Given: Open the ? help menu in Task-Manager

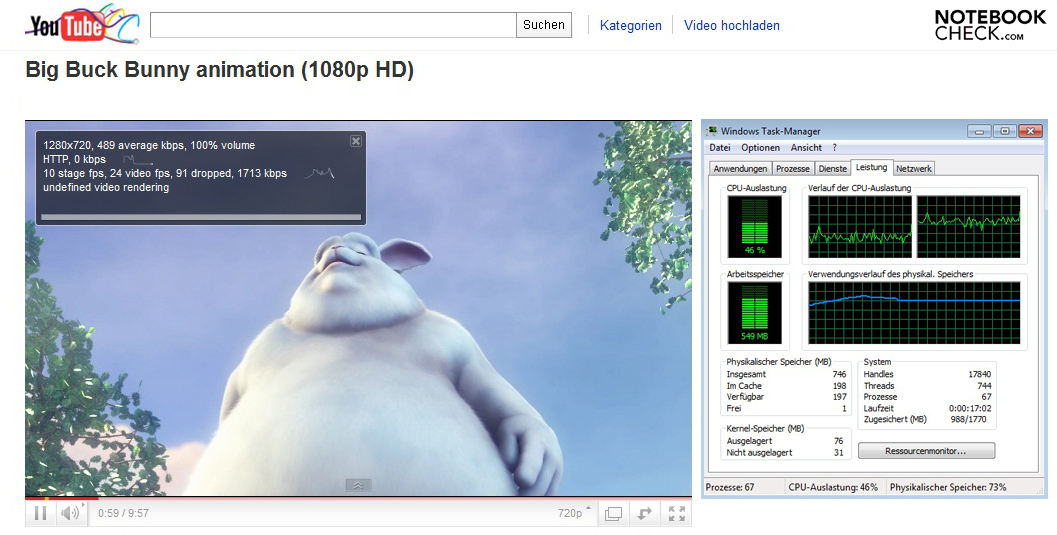Looking at the screenshot, I should pos(835,148).
